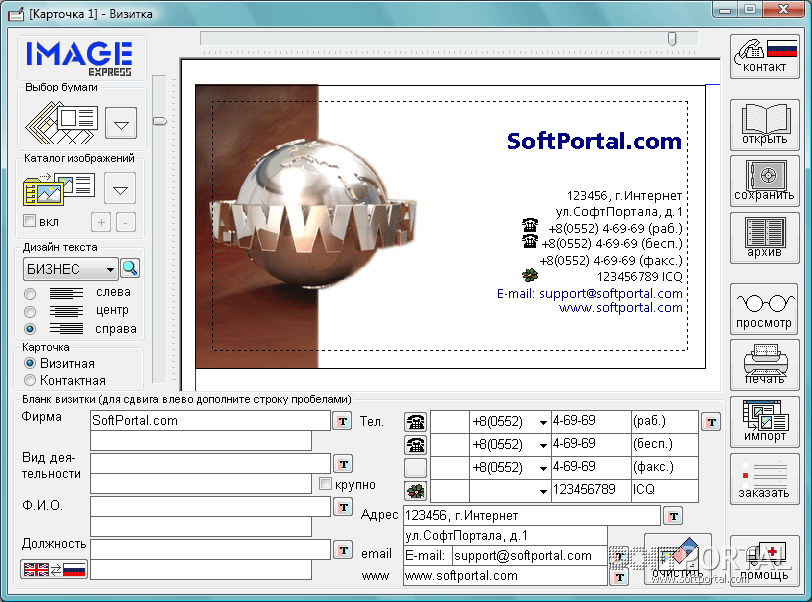This screenshot has height=602, width=812.
Task: Click the first Вид деятельности input field
Action: (210, 464)
